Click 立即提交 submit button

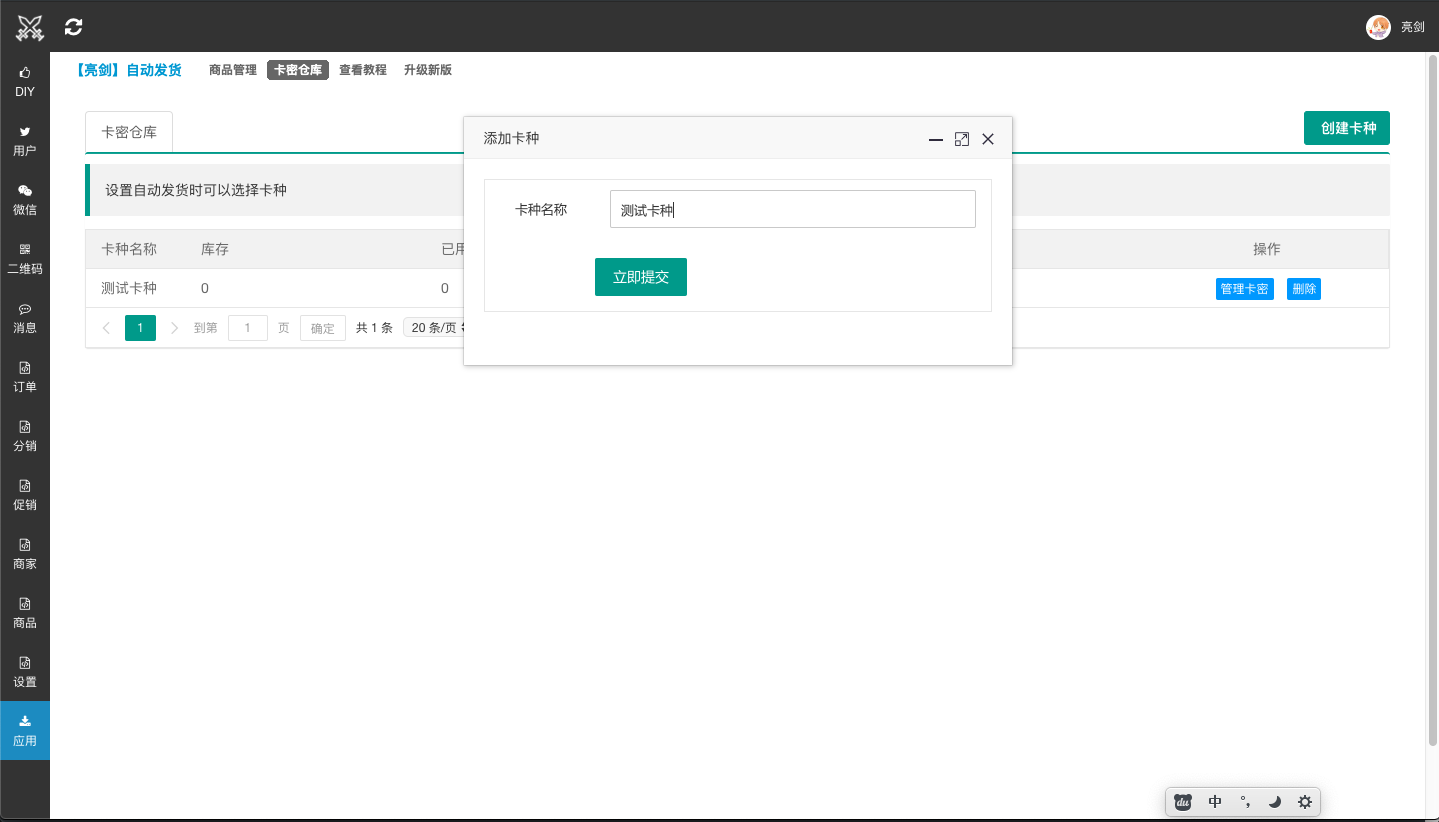641,277
